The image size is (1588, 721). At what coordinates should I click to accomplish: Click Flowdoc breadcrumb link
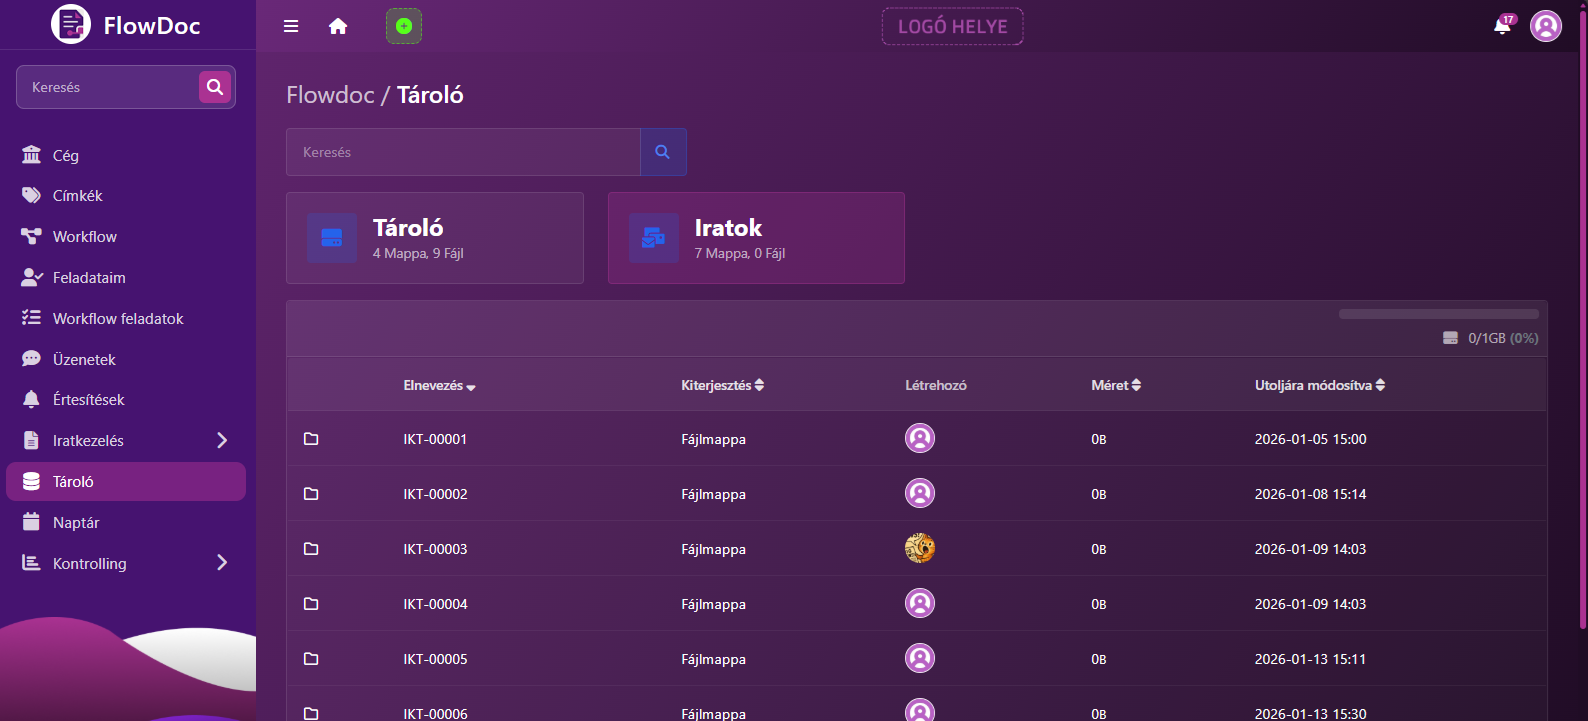click(x=330, y=95)
